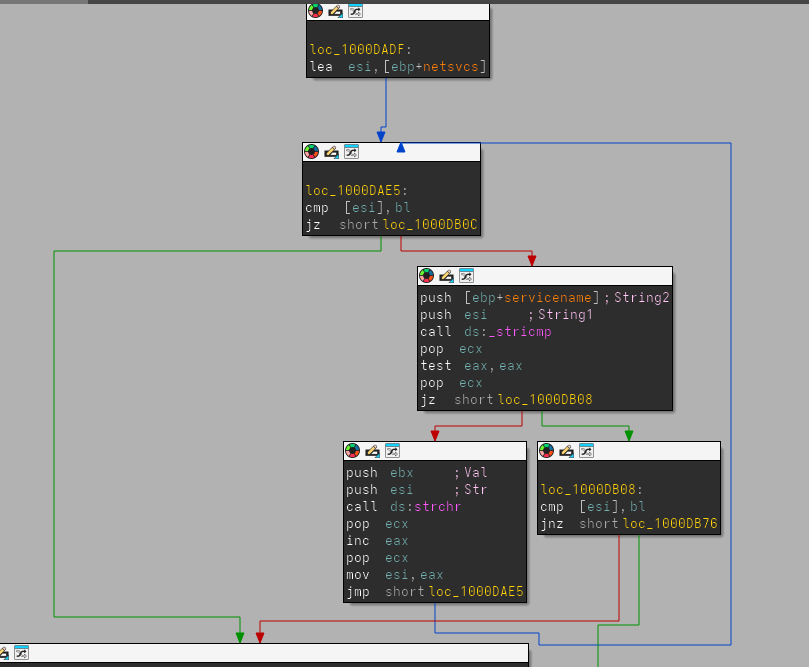Click the color icon on the strchr call block

click(x=353, y=451)
